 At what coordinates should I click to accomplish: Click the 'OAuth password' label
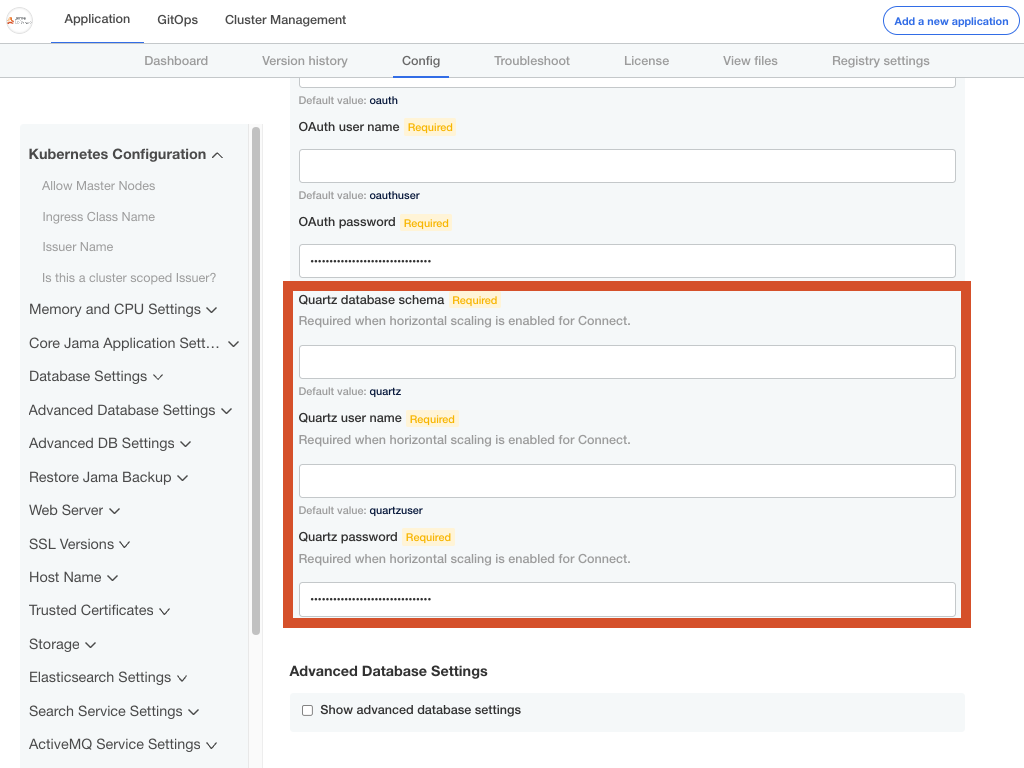pyautogui.click(x=347, y=222)
